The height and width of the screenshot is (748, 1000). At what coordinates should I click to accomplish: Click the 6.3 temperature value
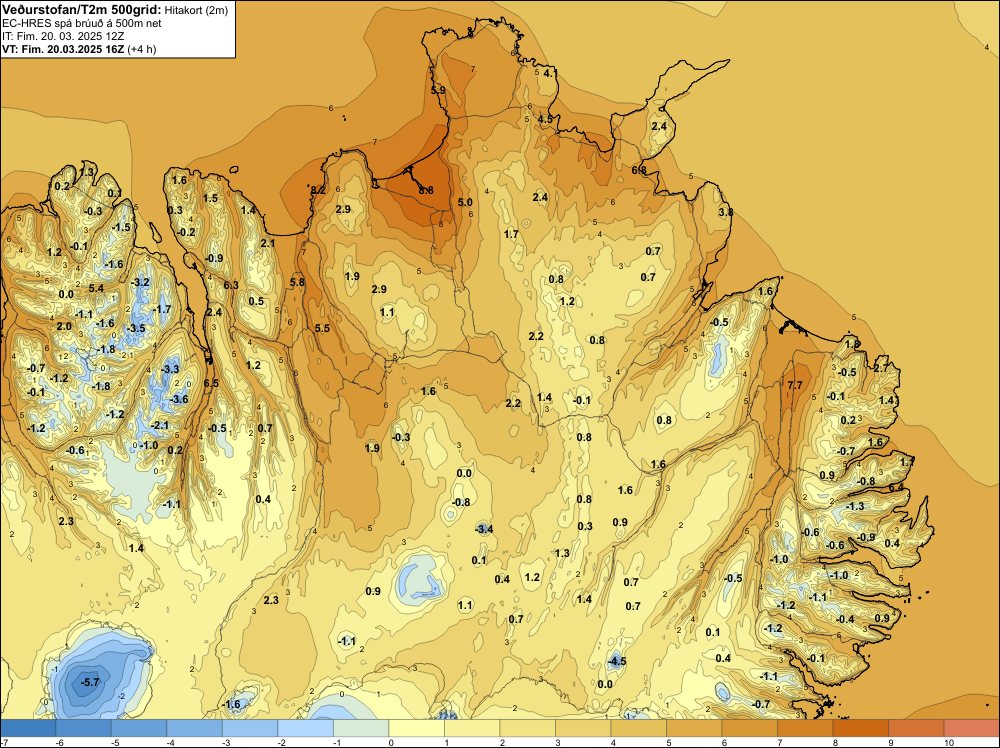(231, 285)
